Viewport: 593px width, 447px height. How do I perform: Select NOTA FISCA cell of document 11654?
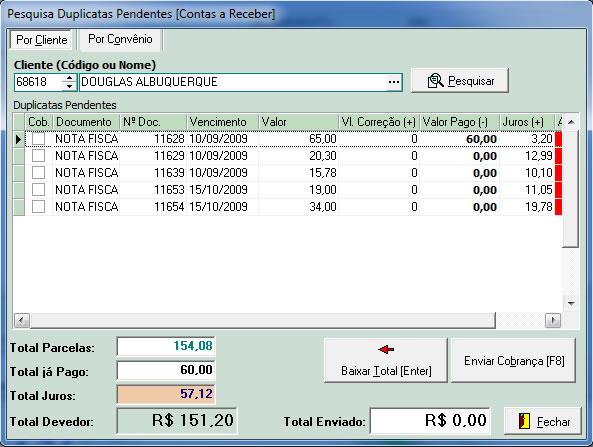tap(86, 207)
